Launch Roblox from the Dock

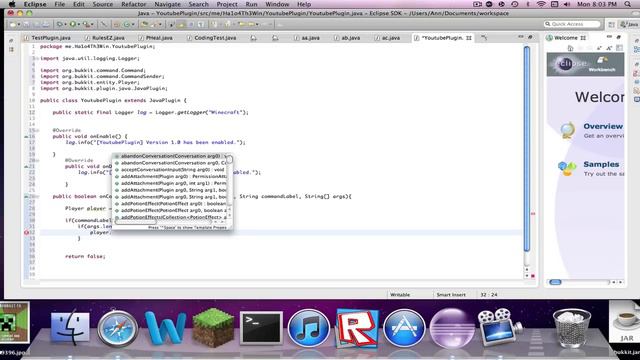point(357,328)
